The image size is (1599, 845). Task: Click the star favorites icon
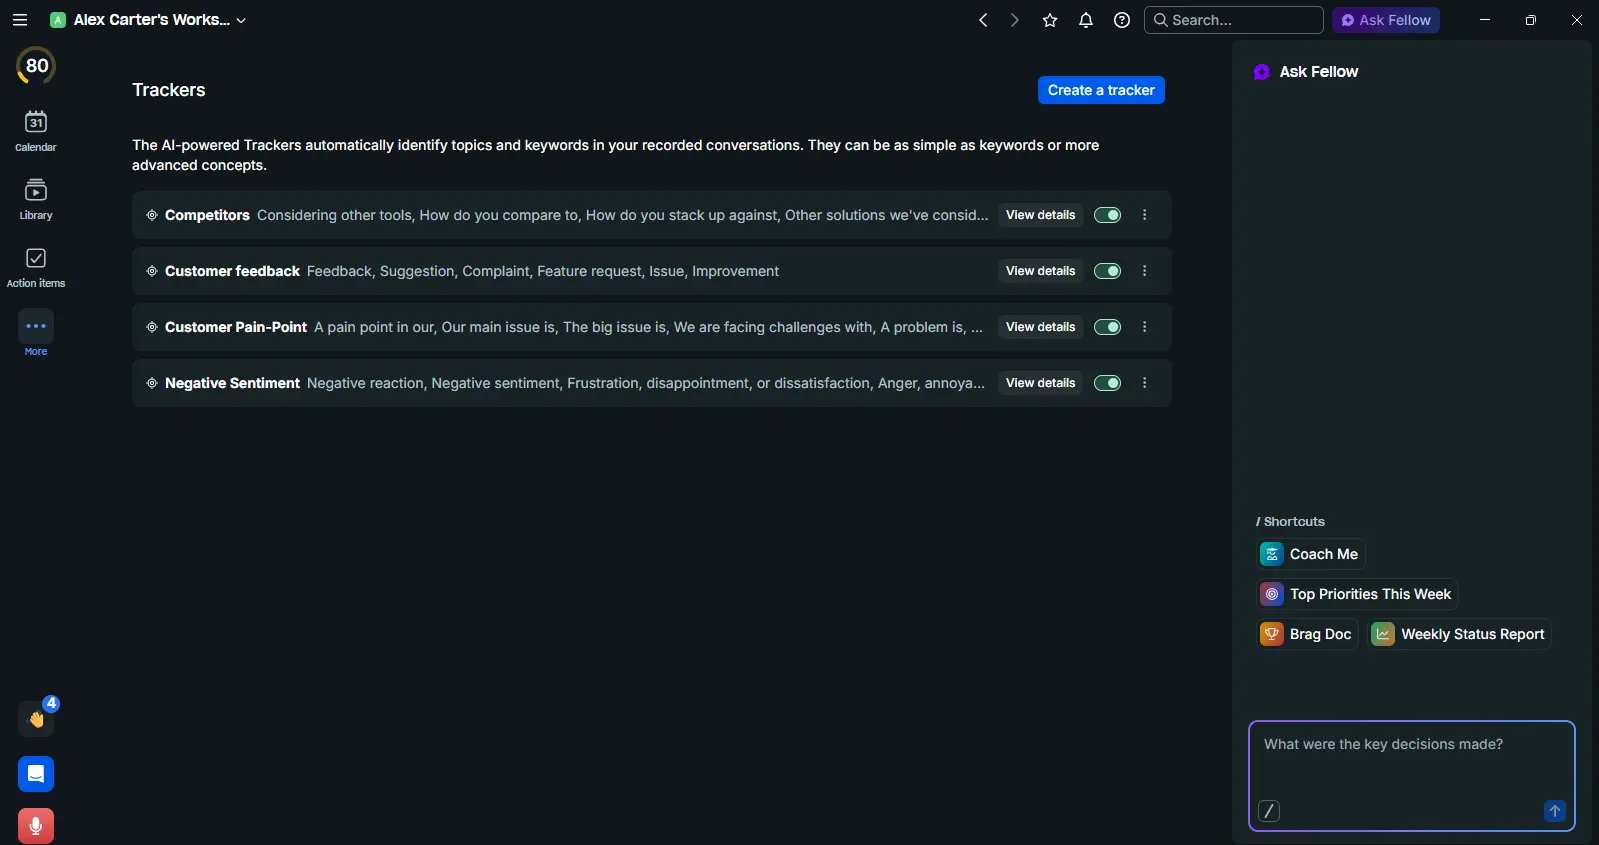coord(1050,20)
